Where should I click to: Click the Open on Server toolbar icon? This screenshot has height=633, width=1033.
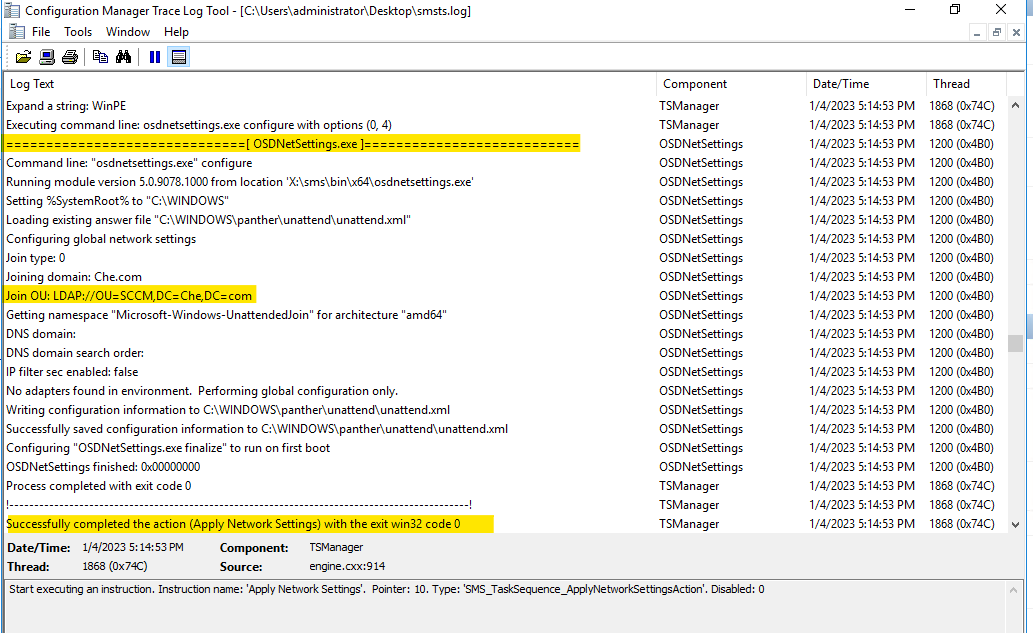click(47, 57)
